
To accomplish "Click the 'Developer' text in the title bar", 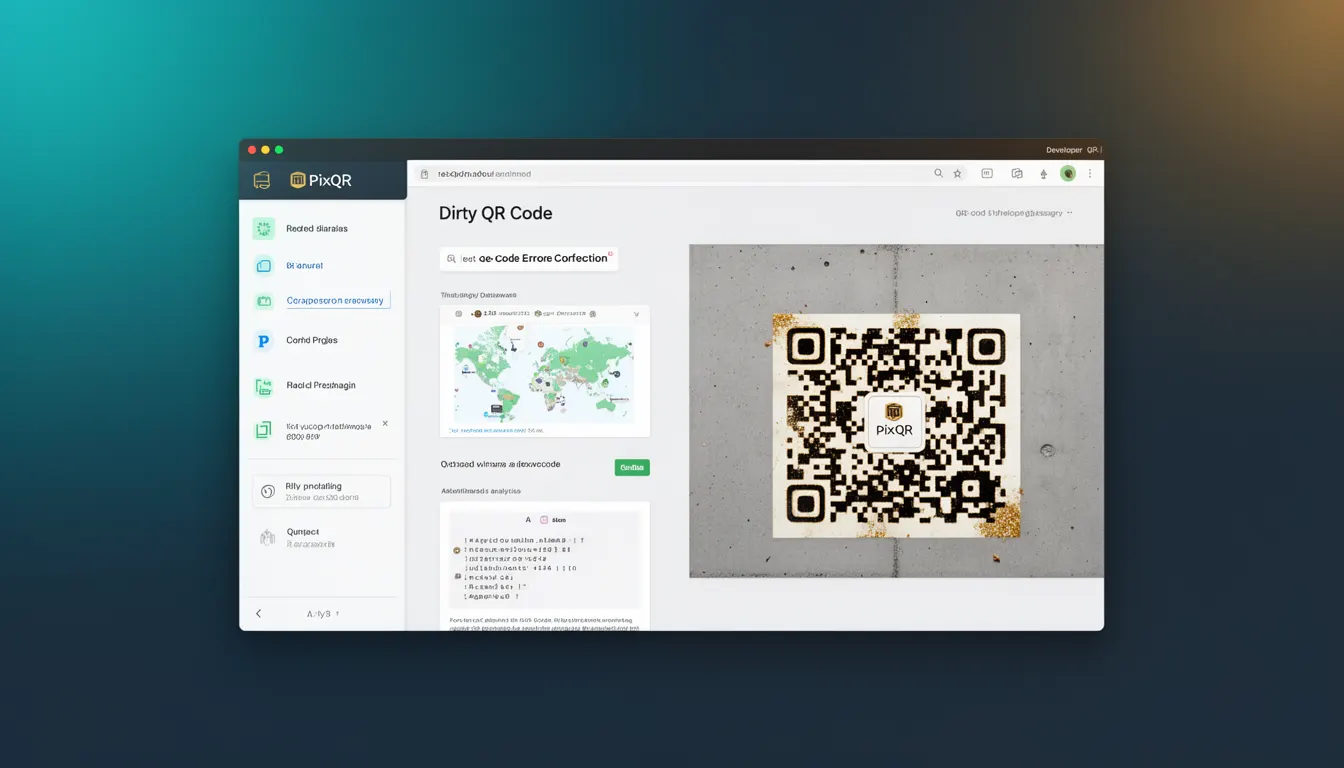I will click(1064, 150).
